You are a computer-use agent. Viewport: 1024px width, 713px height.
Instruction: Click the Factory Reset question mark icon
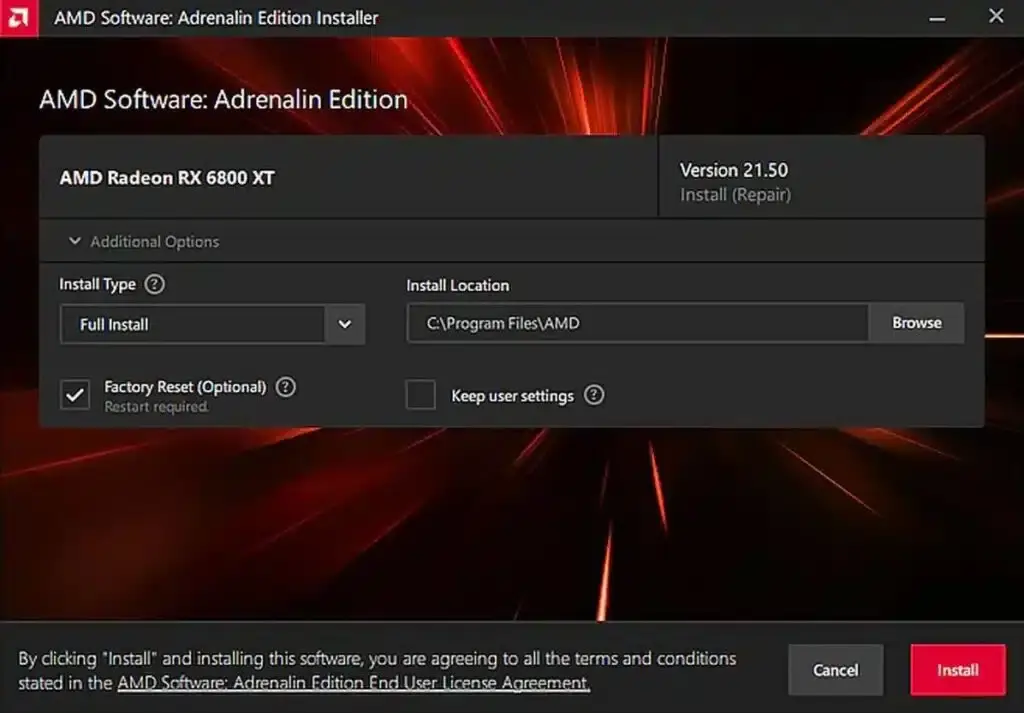click(285, 386)
